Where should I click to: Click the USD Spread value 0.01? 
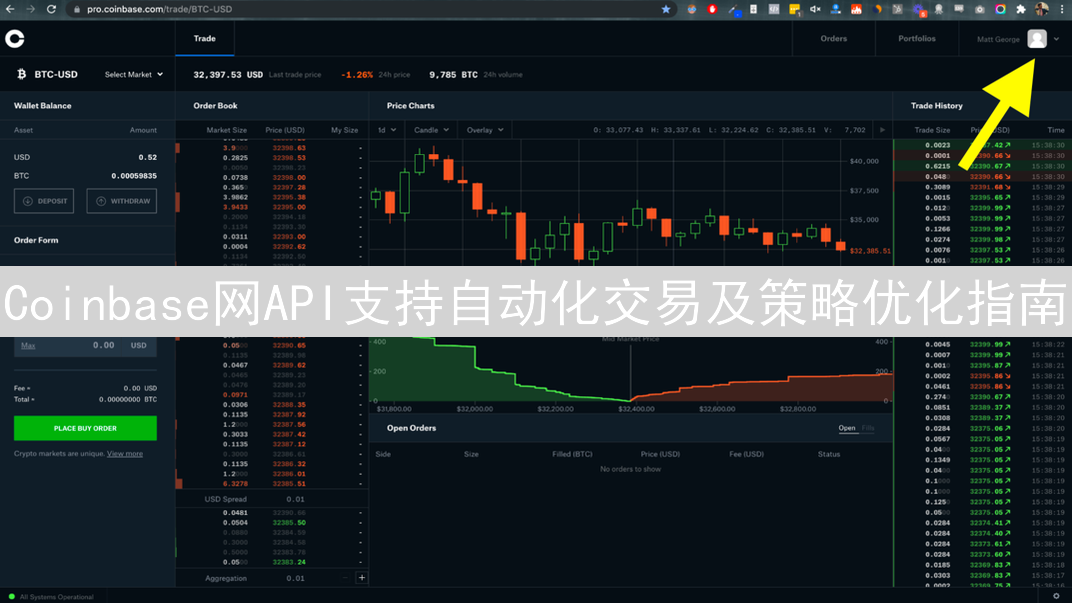click(x=295, y=499)
